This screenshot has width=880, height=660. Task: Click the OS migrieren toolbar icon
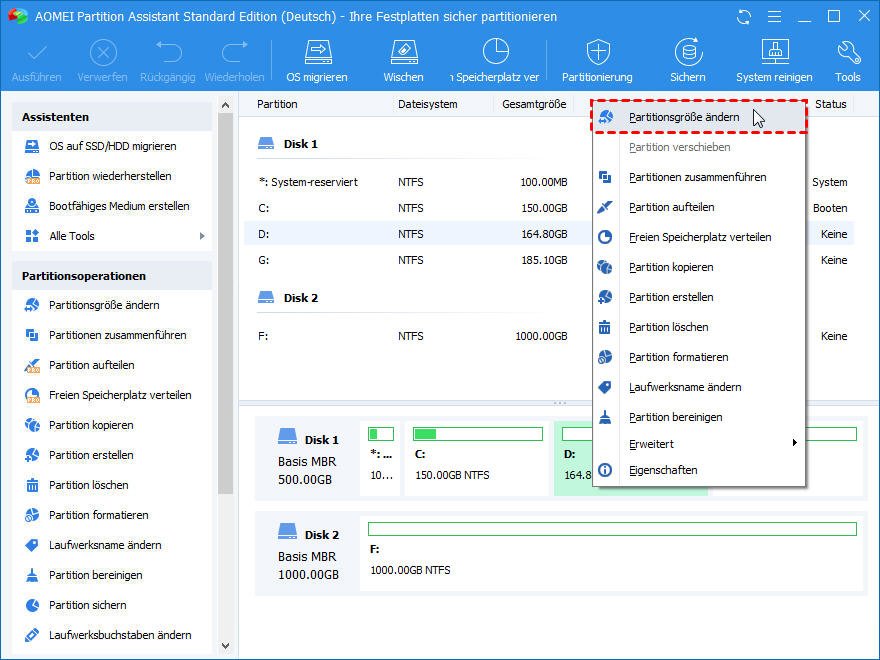tap(317, 53)
